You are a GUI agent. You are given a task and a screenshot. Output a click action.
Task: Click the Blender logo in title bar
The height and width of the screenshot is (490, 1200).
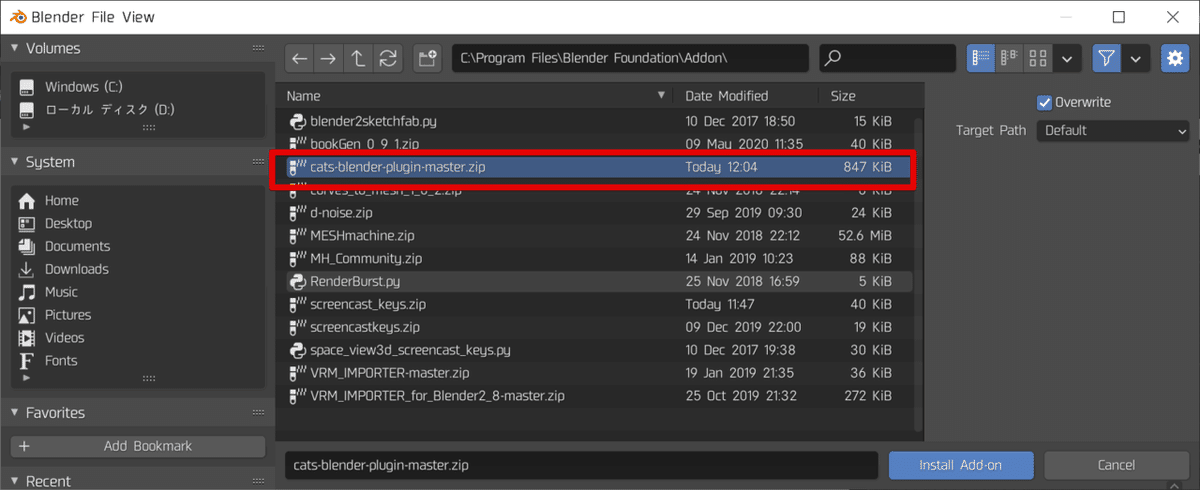point(16,17)
